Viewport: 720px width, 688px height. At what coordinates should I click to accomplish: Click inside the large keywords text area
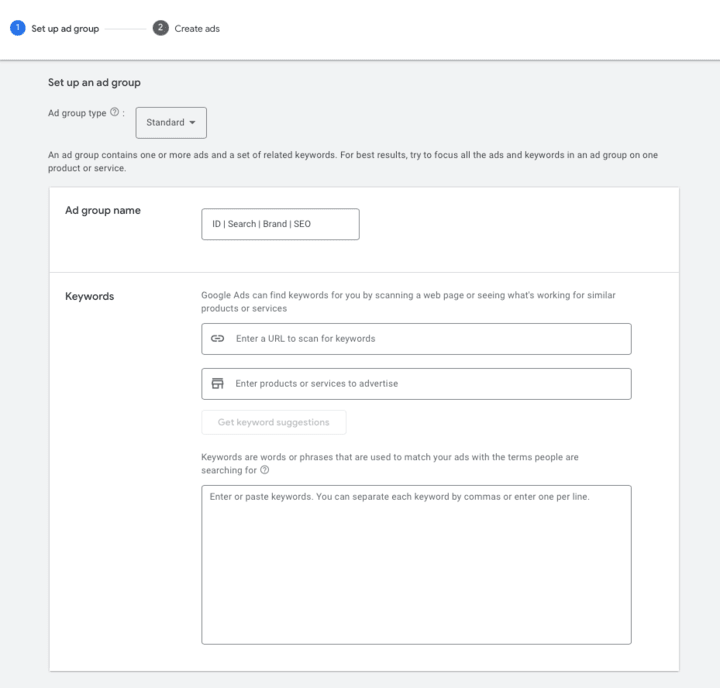point(416,565)
